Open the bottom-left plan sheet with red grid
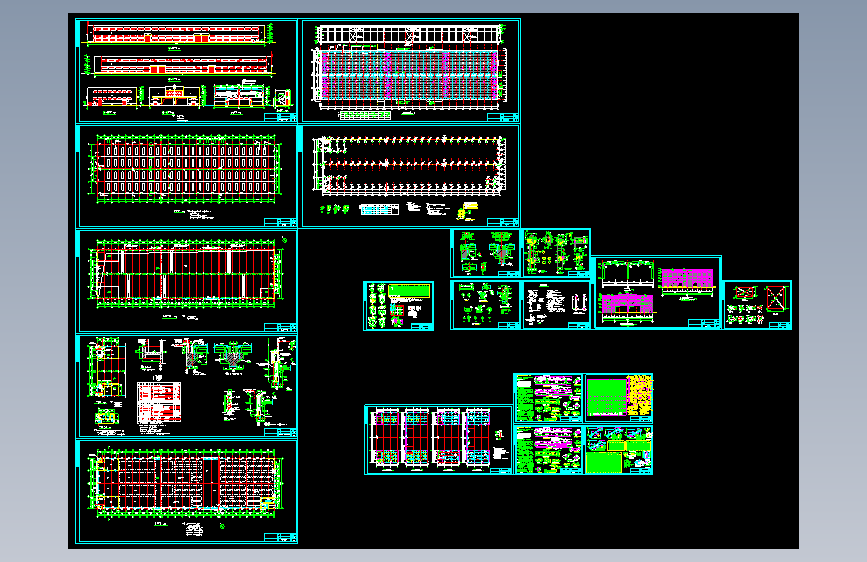The image size is (867, 562). coord(186,491)
